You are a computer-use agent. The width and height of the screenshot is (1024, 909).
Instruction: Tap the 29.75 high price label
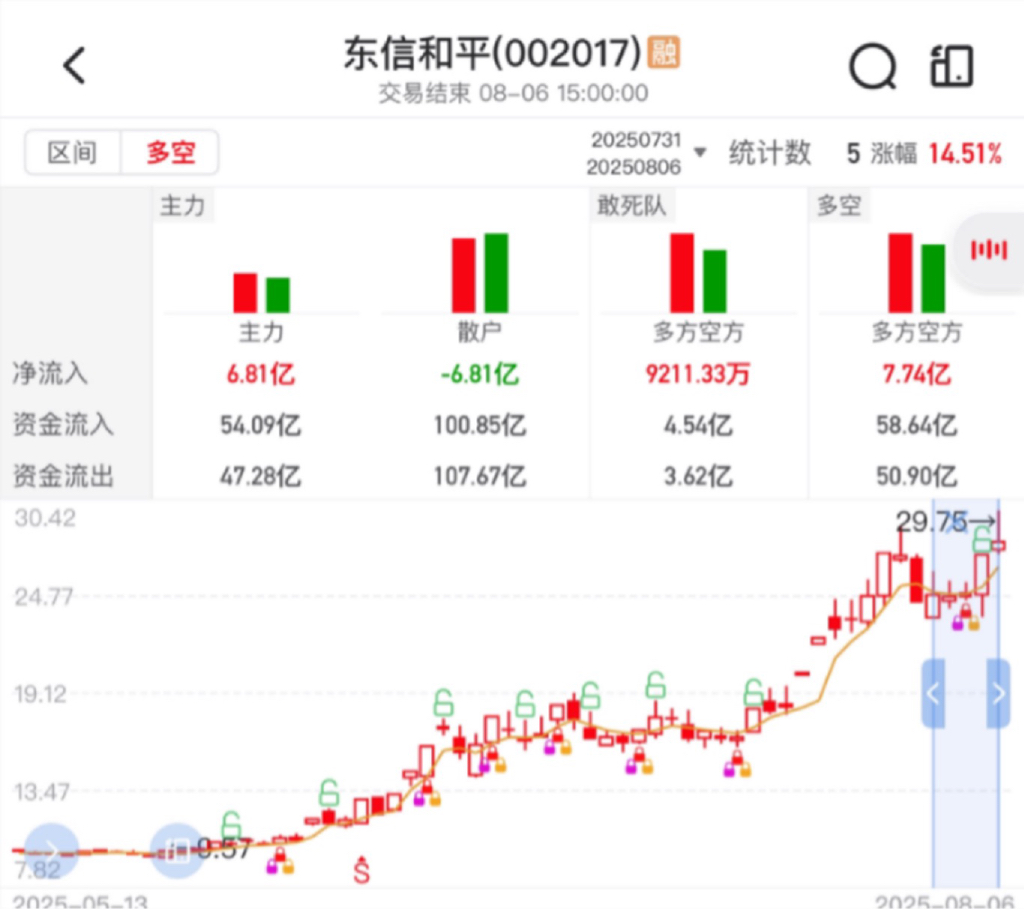(x=931, y=522)
